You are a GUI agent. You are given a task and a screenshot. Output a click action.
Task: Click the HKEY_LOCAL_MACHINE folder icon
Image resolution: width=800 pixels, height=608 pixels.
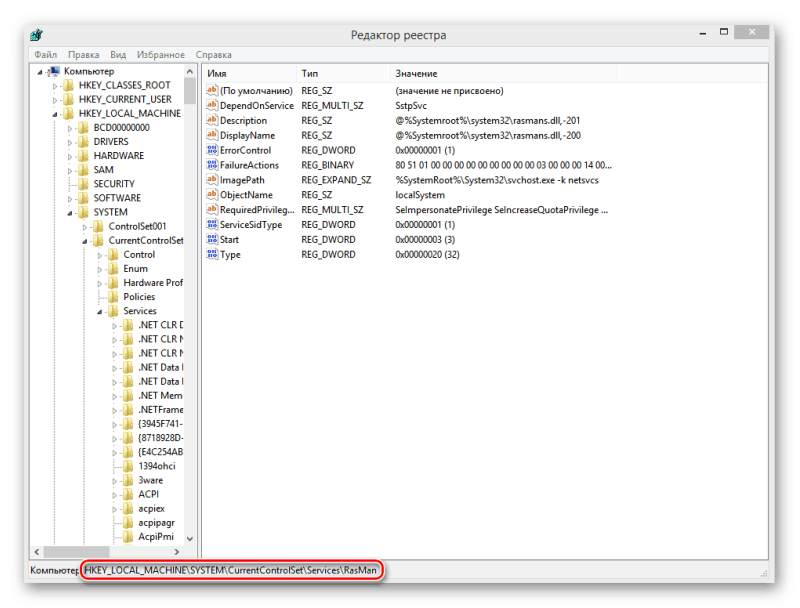[x=68, y=113]
